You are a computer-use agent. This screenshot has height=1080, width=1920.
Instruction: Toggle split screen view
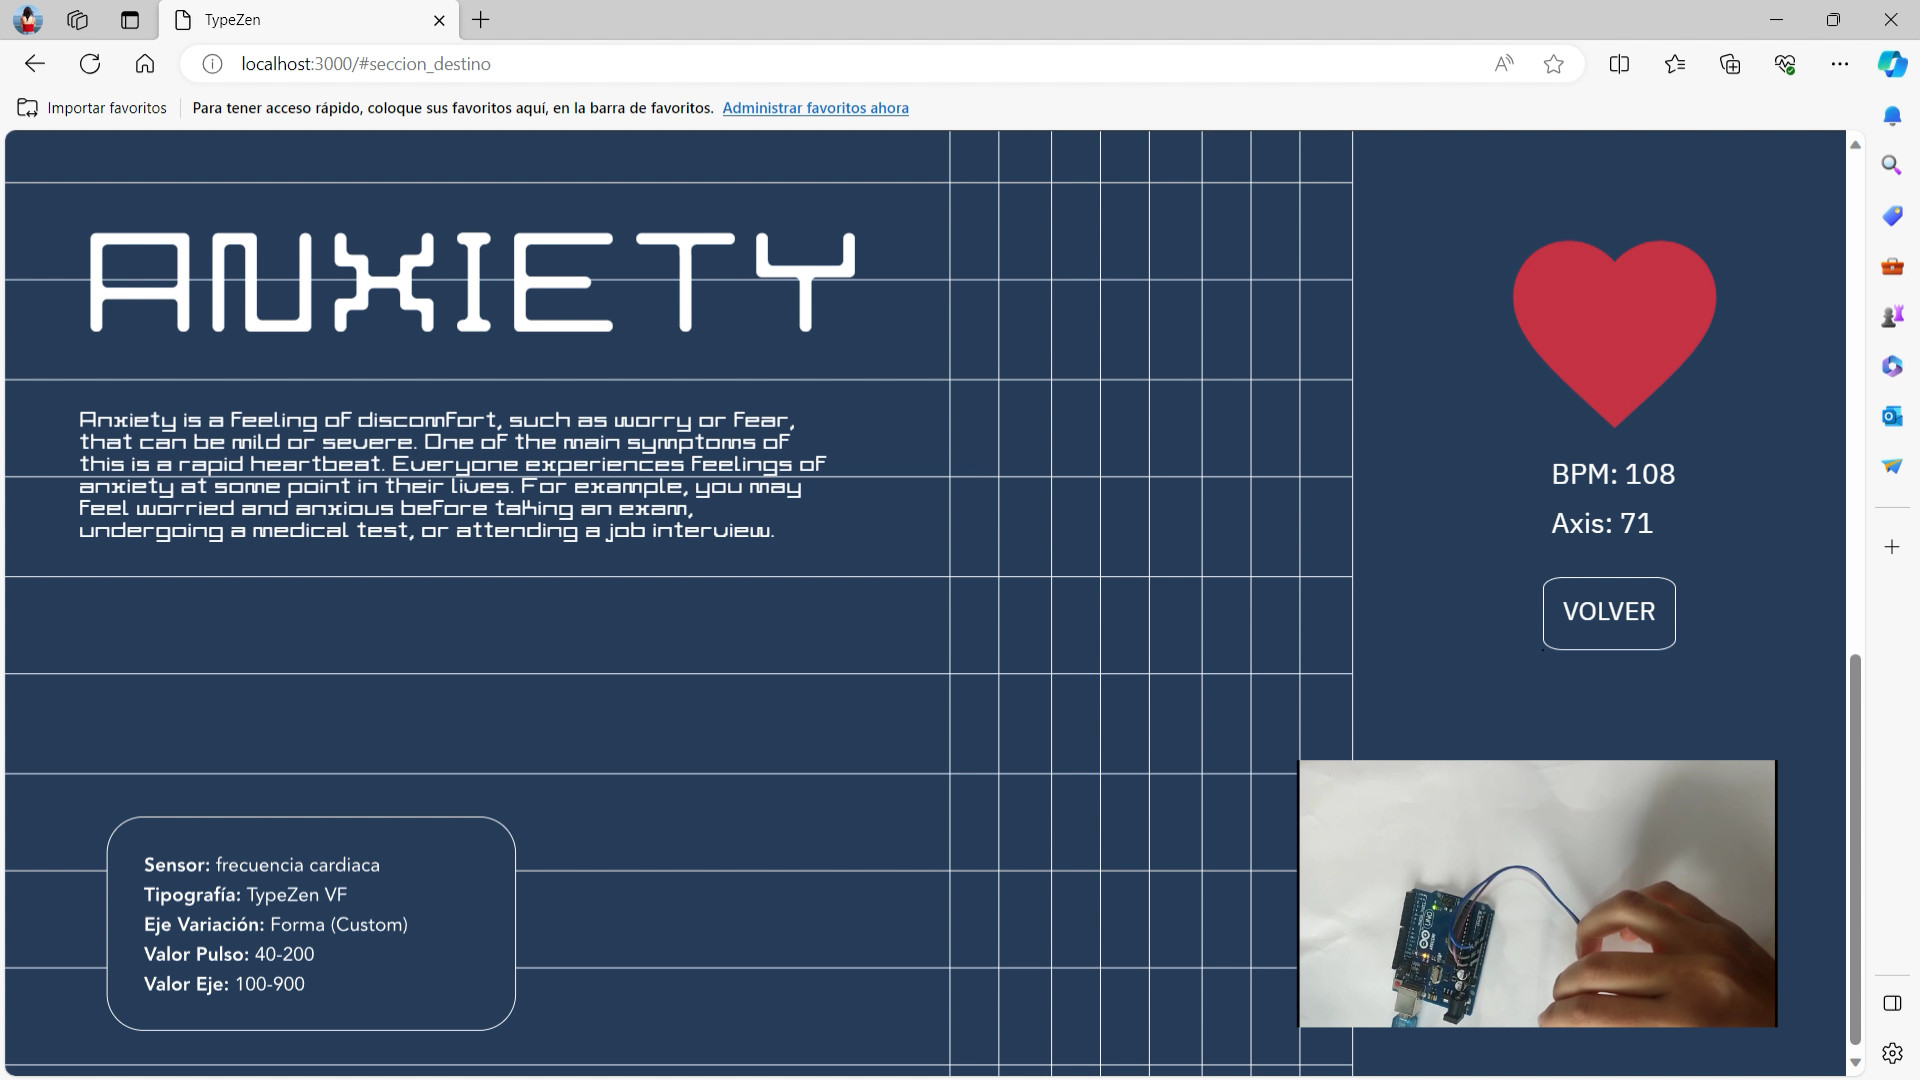(1619, 64)
